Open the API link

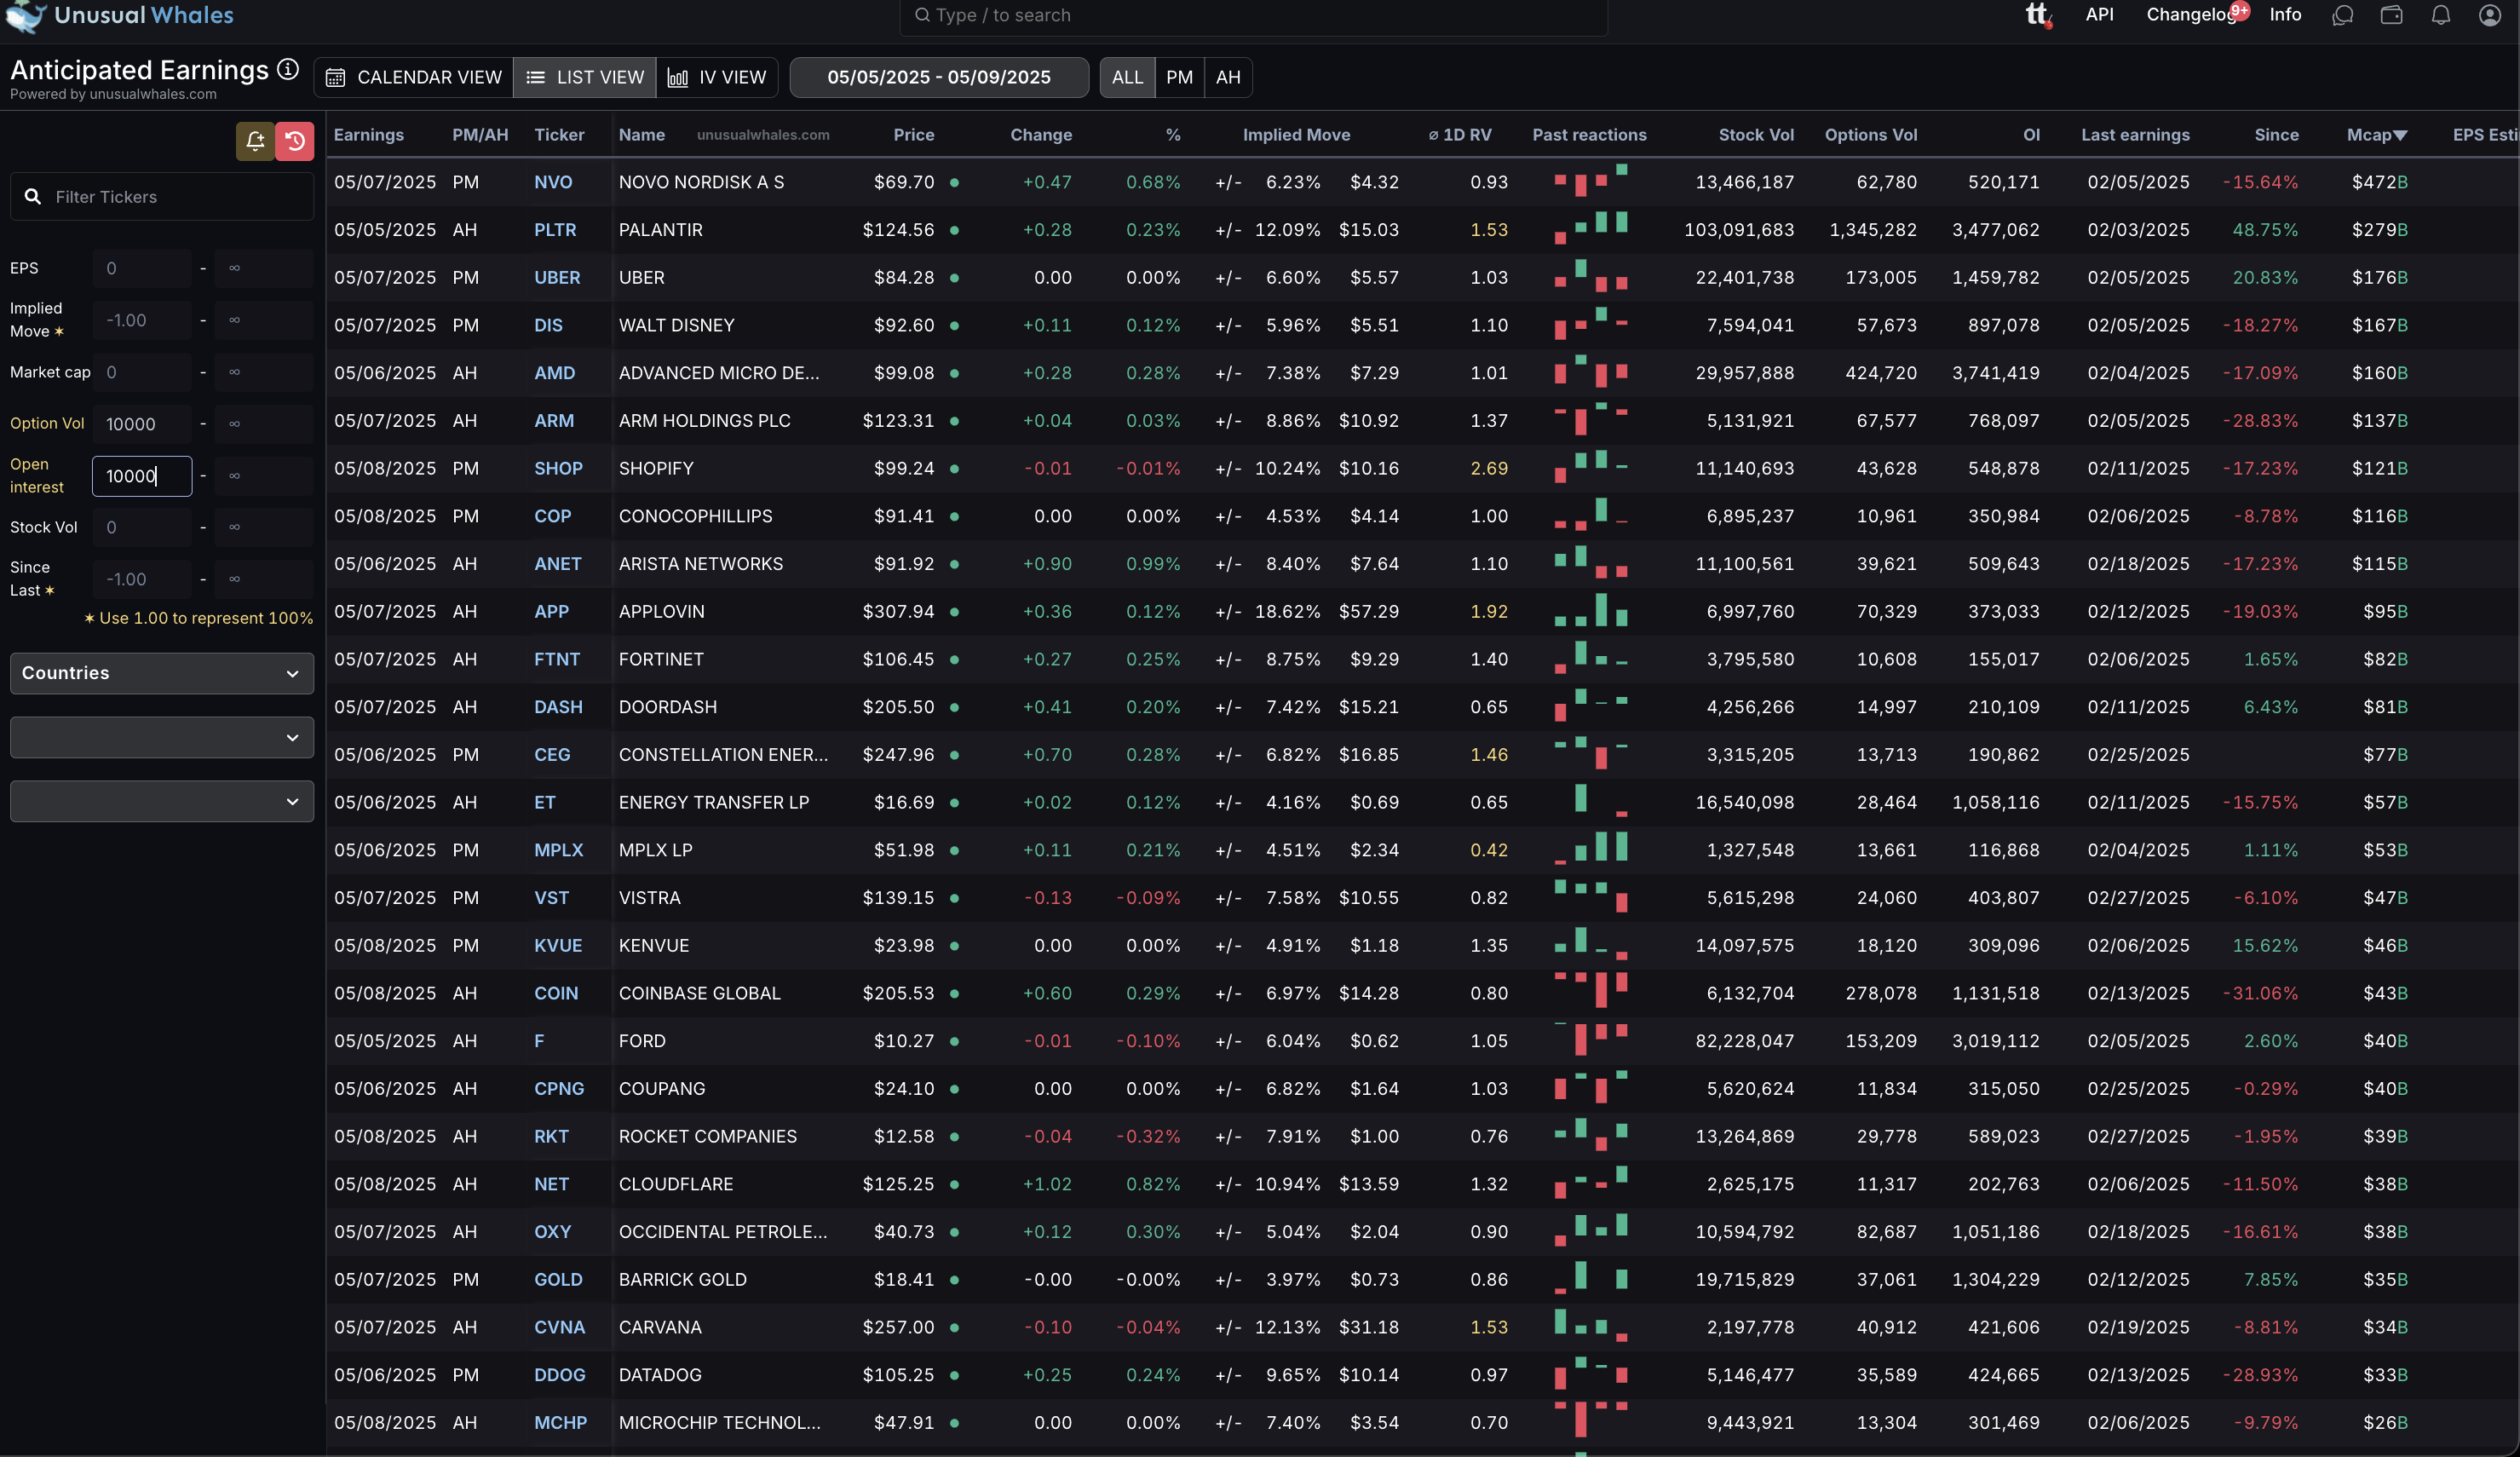pos(2099,14)
